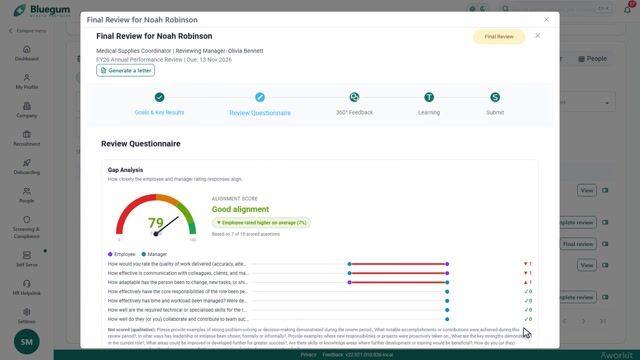This screenshot has width=640, height=360.
Task: Open notifications bell icon
Action: (x=627, y=9)
